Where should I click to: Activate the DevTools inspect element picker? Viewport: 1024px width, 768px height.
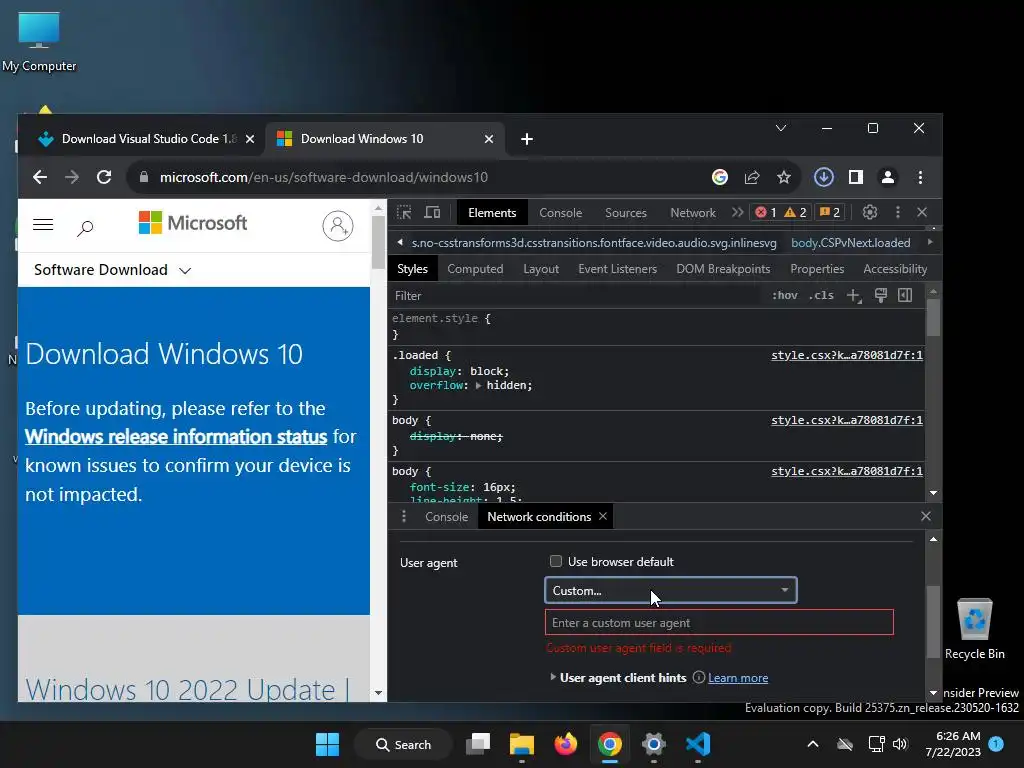[x=404, y=212]
